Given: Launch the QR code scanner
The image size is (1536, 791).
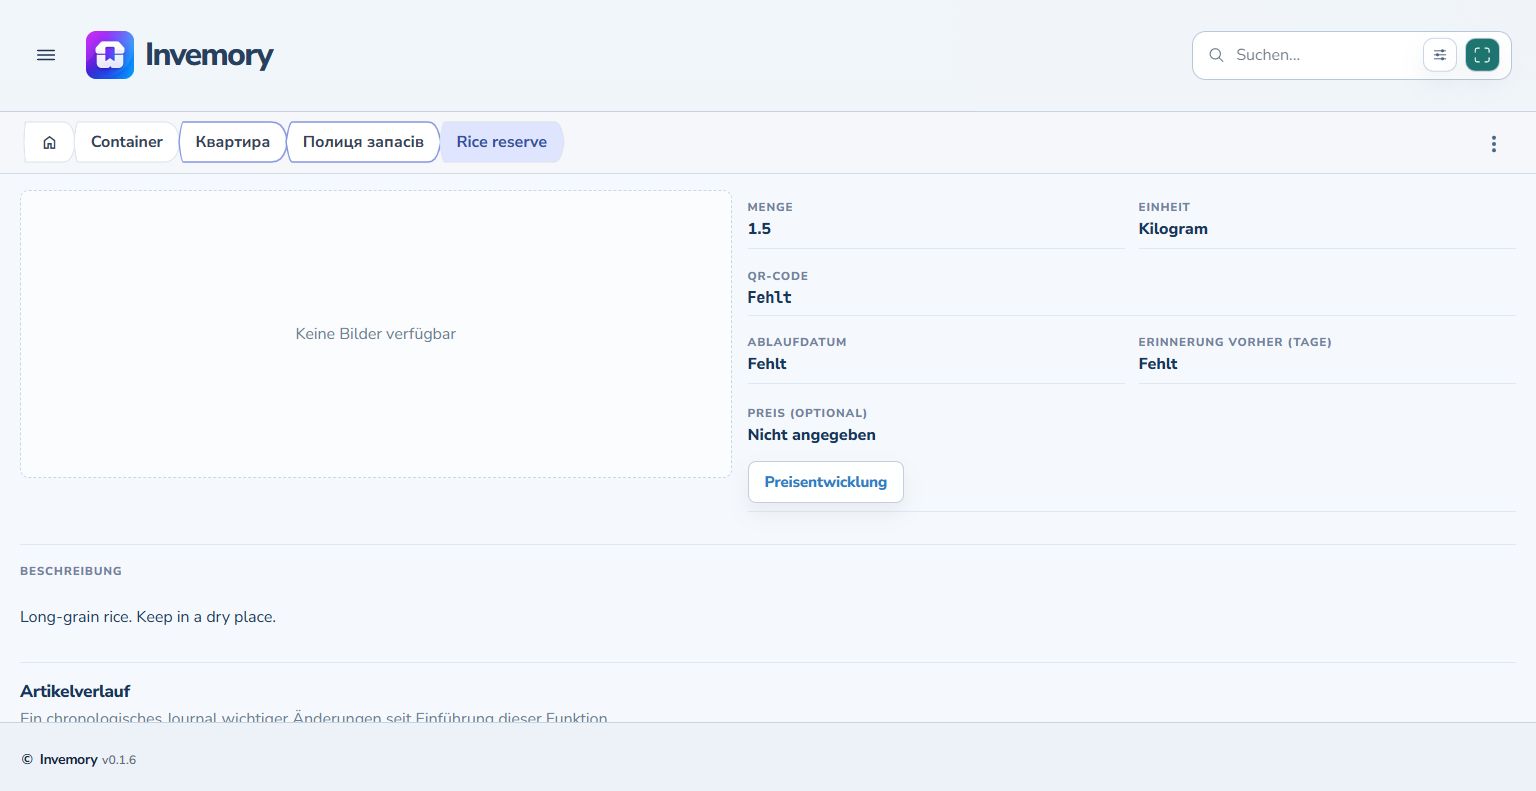Looking at the screenshot, I should click(1482, 55).
